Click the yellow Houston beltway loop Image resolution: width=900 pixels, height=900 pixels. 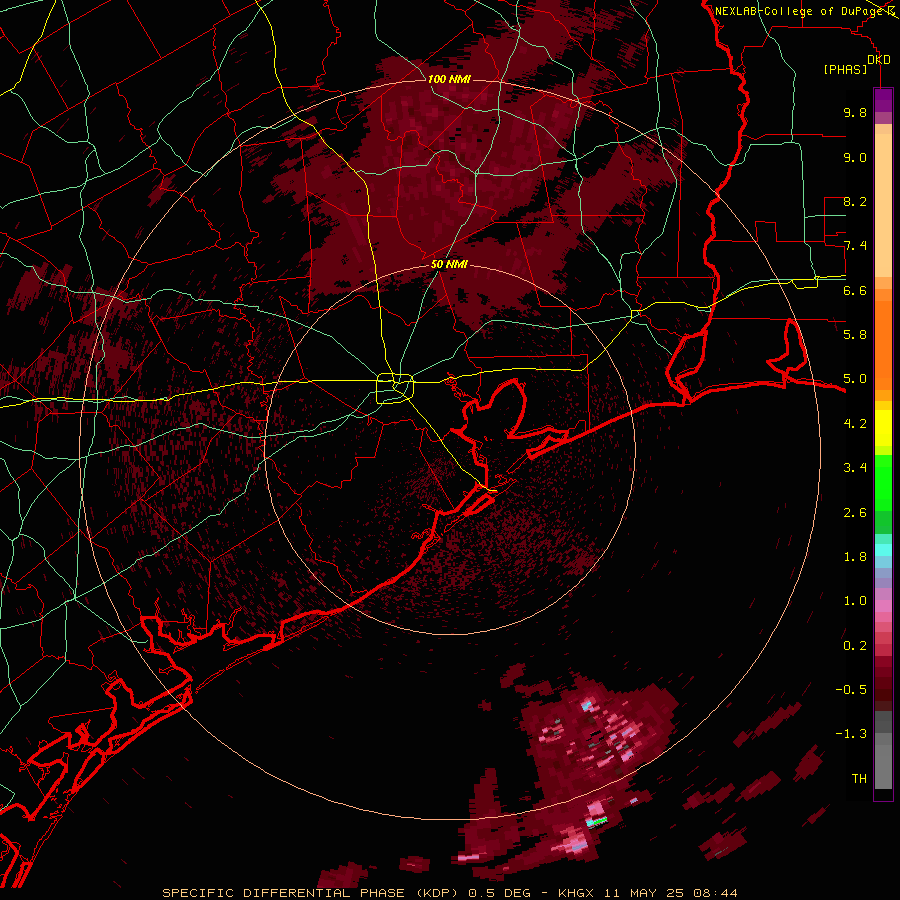[x=395, y=389]
